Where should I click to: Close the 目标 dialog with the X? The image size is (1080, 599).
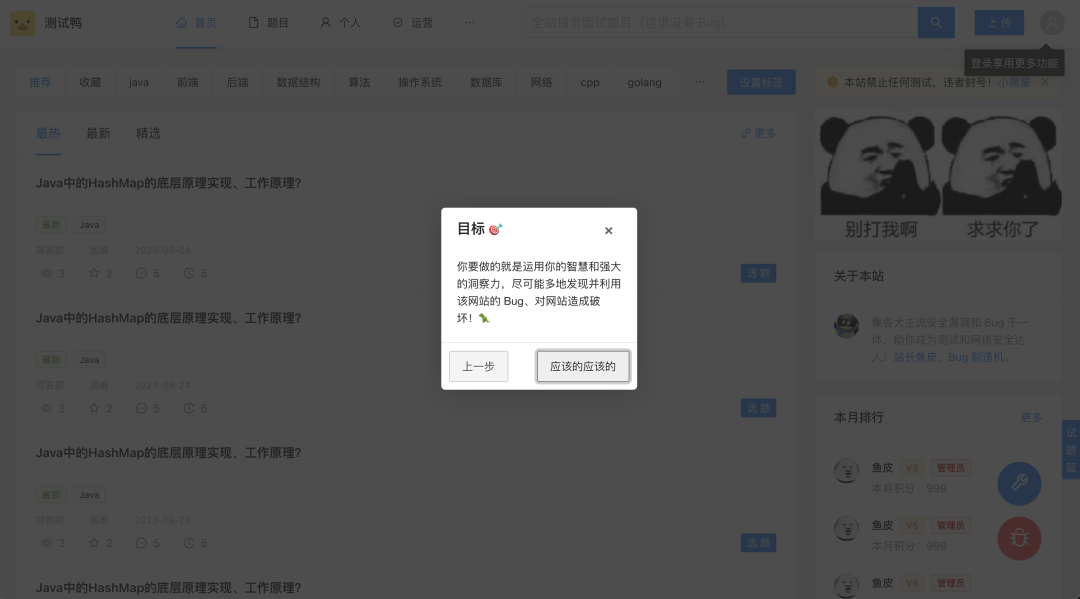click(608, 231)
